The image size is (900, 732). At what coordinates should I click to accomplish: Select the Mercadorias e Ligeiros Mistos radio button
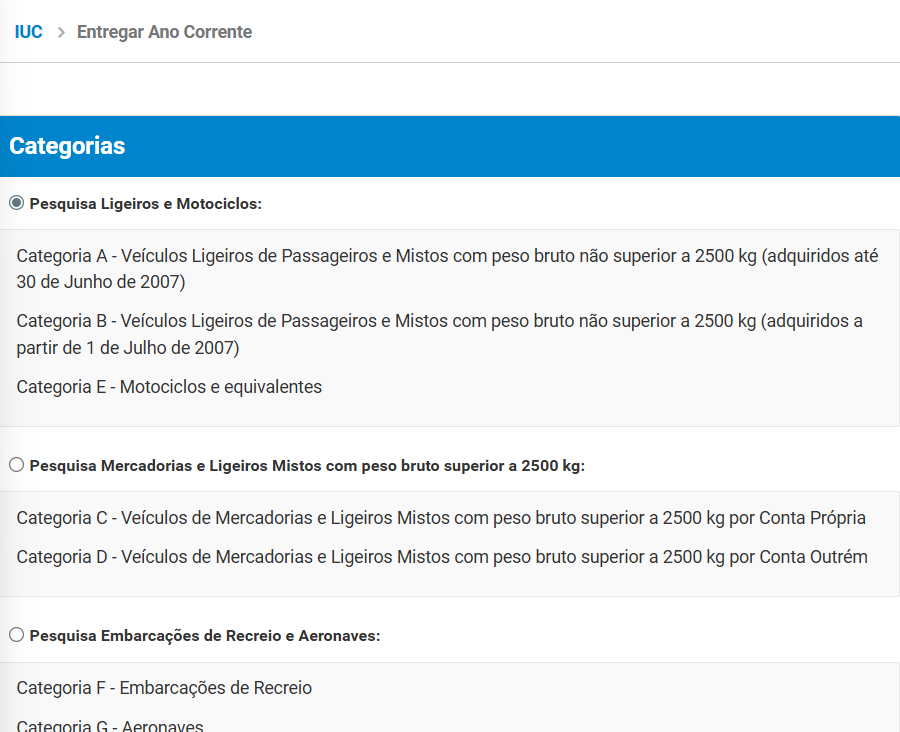(x=16, y=465)
